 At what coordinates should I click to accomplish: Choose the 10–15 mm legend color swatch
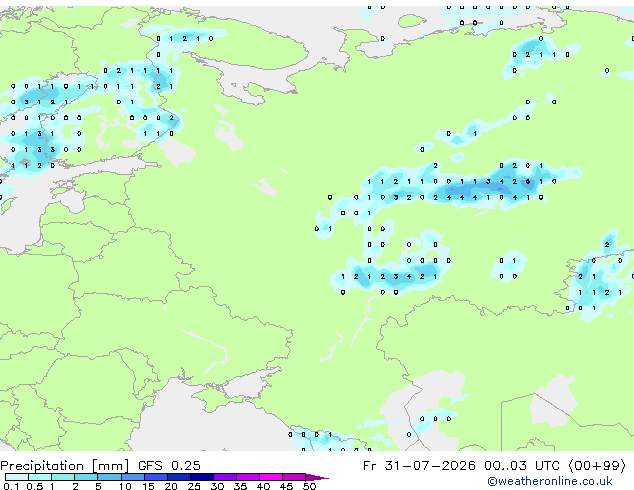132,477
